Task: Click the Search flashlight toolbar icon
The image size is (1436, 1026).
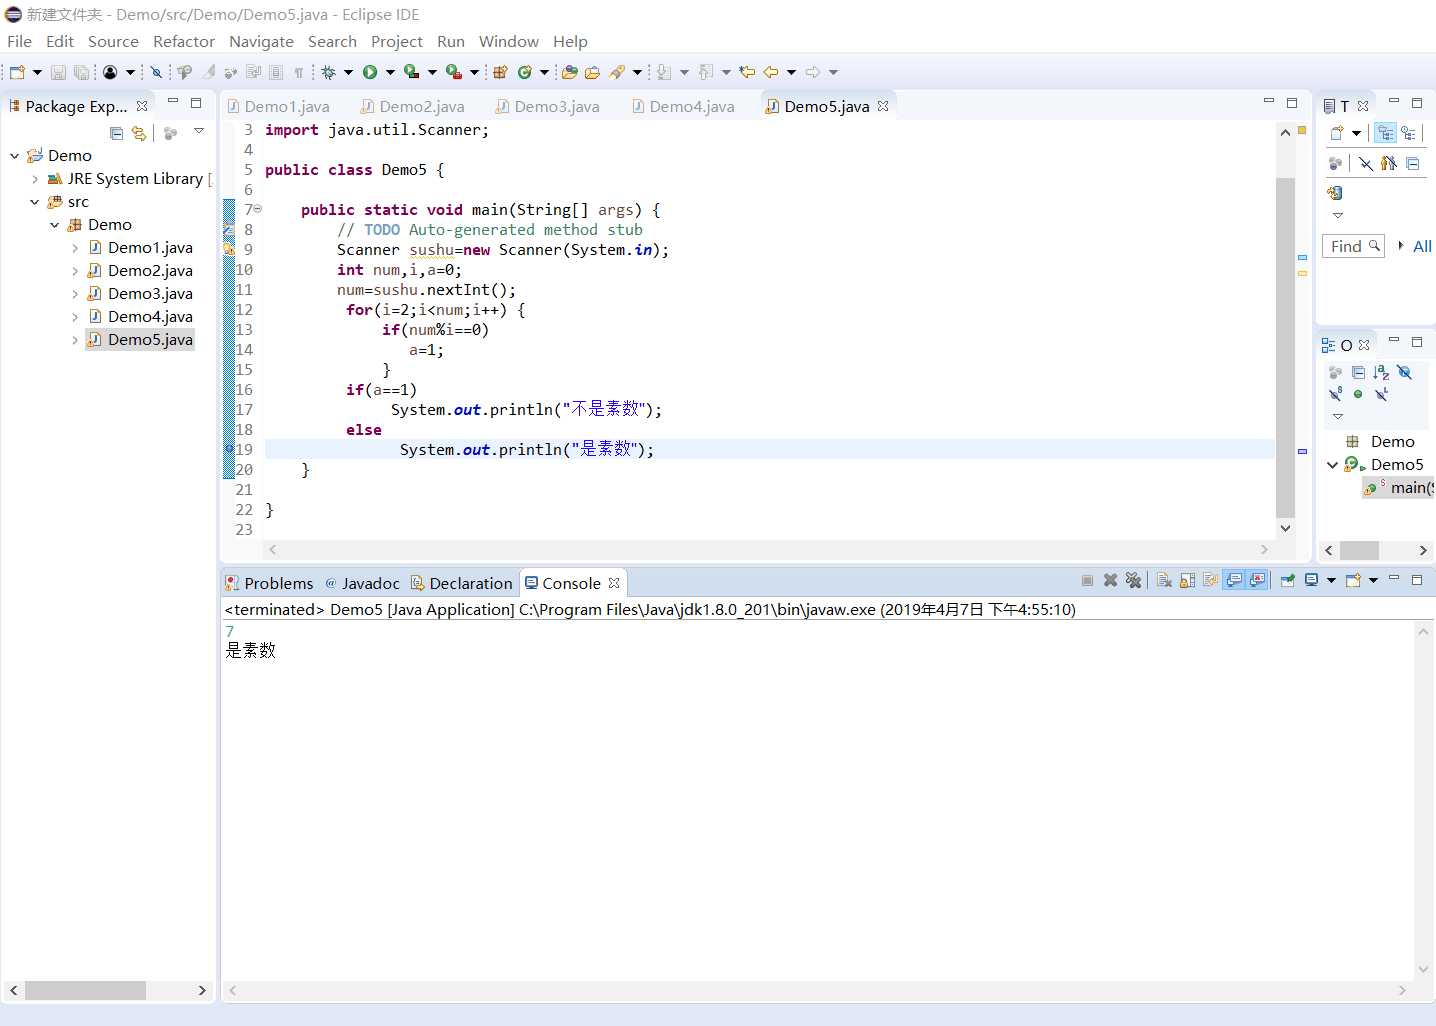Action: point(617,72)
